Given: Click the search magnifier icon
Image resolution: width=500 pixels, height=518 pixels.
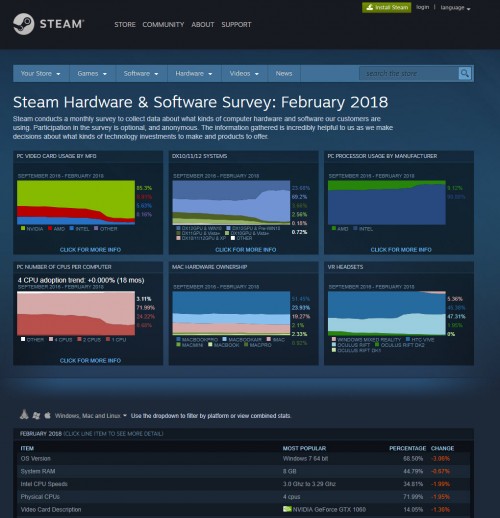Looking at the screenshot, I should click(465, 73).
